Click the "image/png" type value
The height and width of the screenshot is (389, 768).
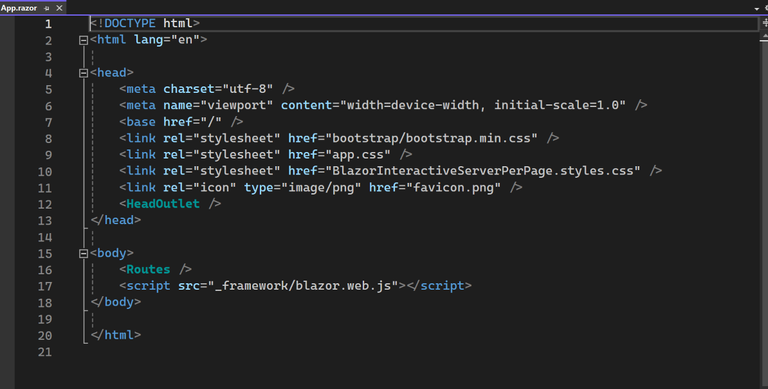click(x=321, y=187)
